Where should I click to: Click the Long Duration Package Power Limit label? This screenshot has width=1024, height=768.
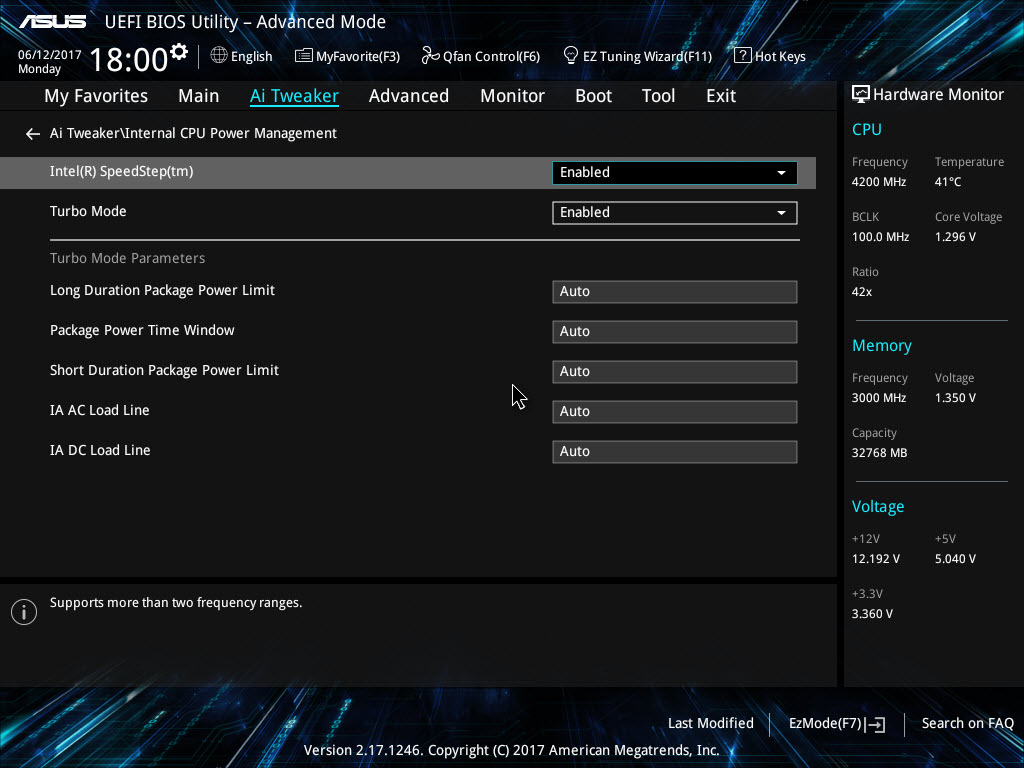tap(162, 291)
